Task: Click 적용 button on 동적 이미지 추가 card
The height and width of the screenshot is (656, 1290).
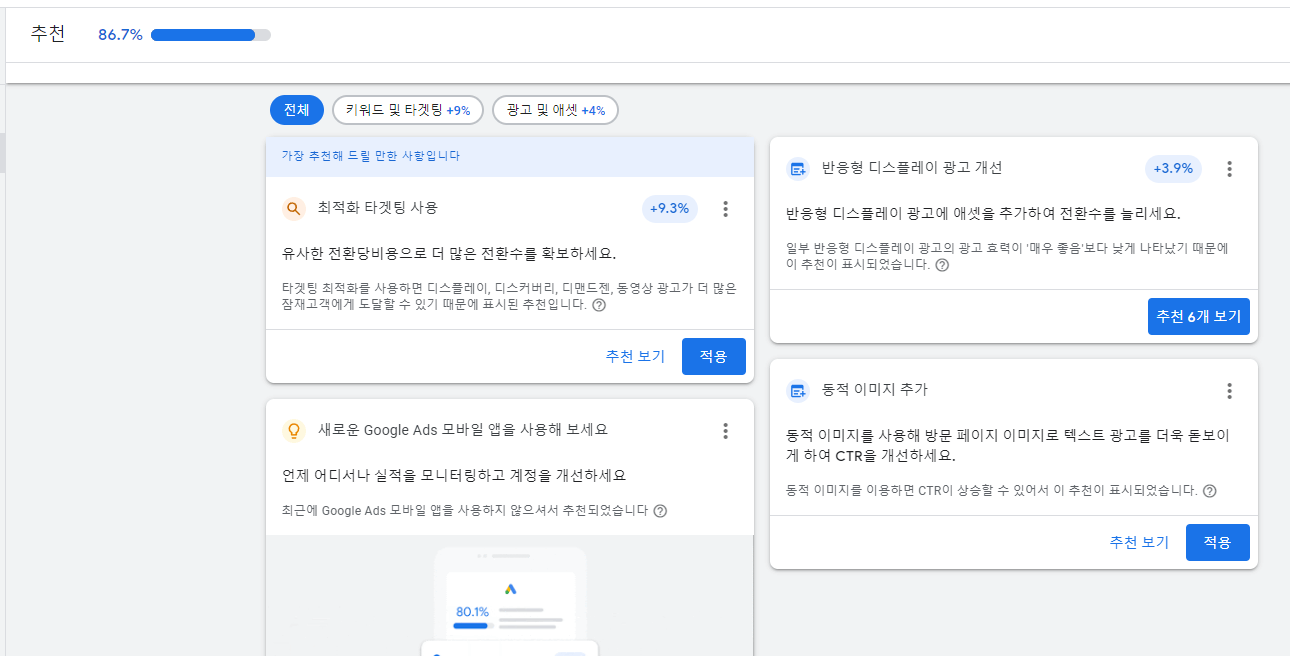Action: (x=1218, y=542)
